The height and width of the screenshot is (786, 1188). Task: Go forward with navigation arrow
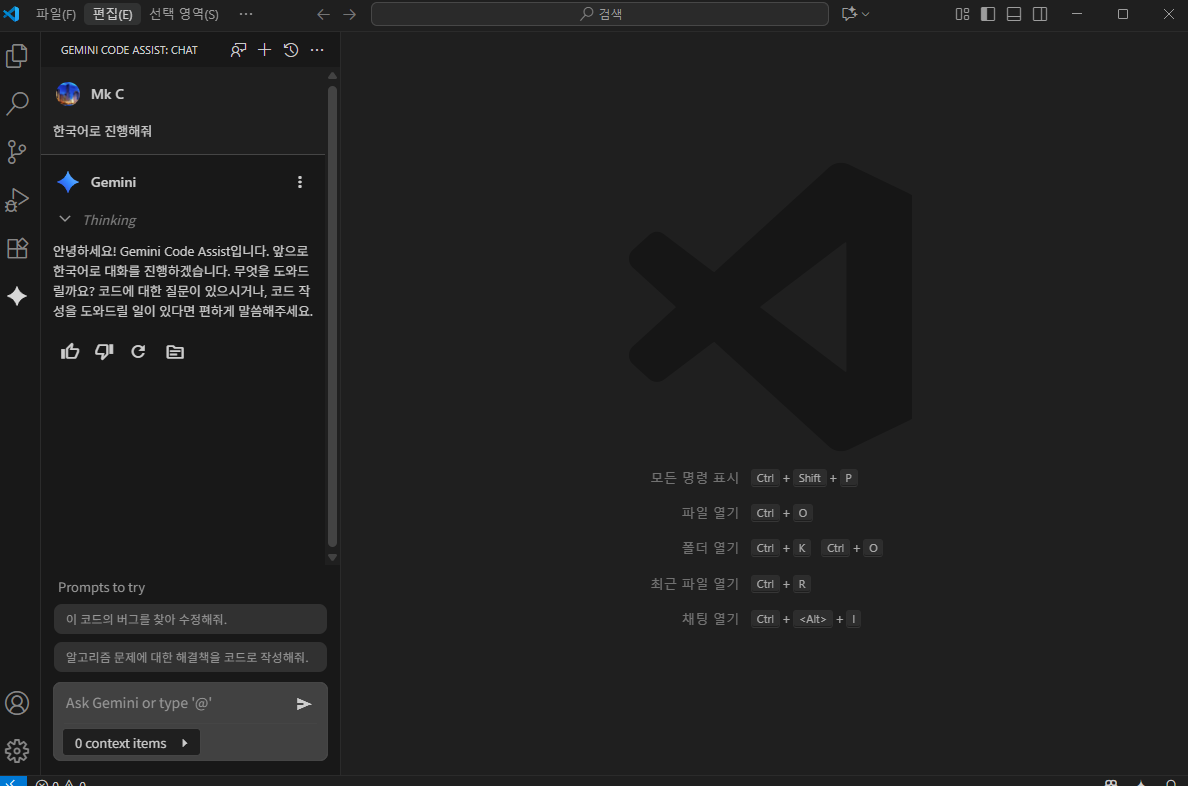[349, 14]
